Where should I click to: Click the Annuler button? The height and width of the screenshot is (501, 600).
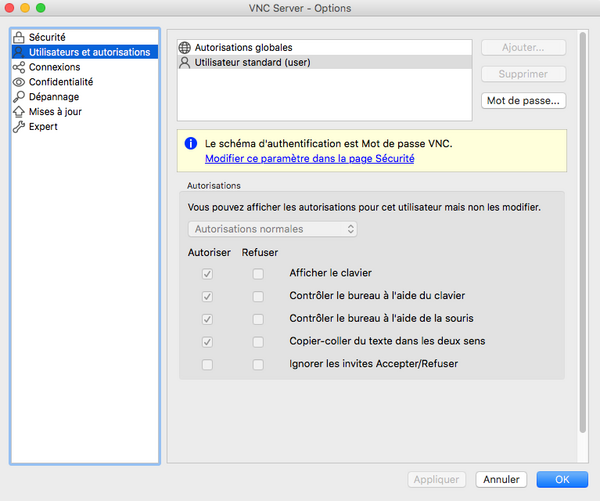501,480
